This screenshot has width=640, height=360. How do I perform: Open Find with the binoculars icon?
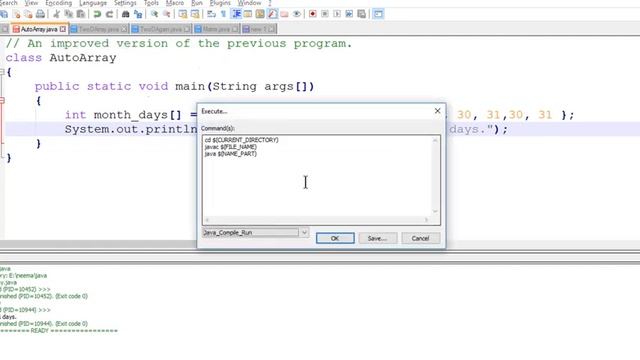tap(126, 14)
